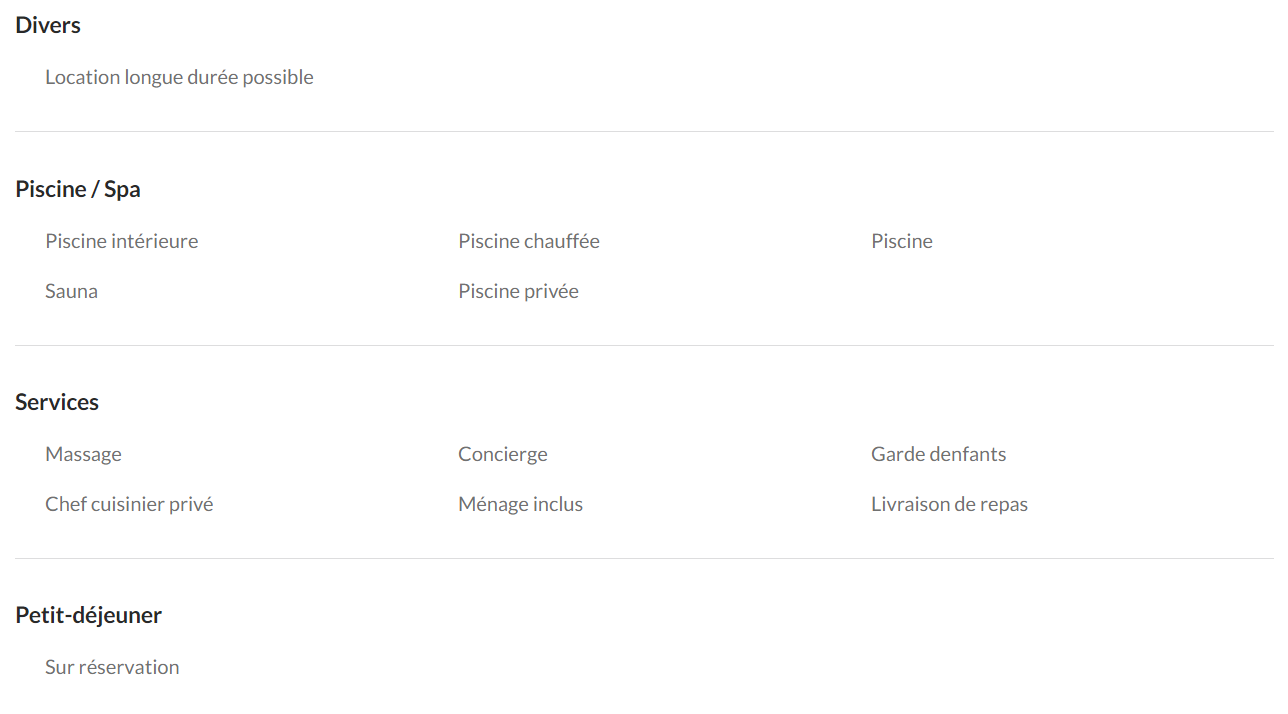Select the Ménage inclus service
Screen dimensions: 1288x714
coord(520,504)
